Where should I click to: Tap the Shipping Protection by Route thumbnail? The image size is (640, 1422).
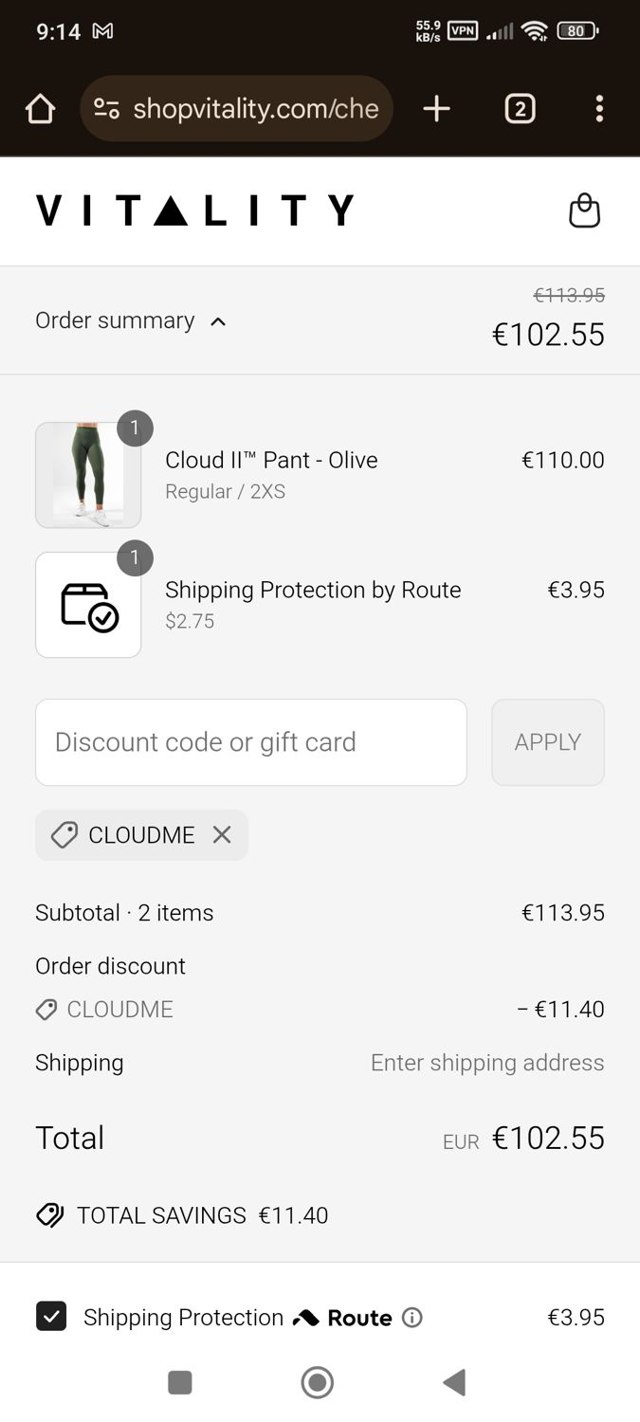click(88, 605)
